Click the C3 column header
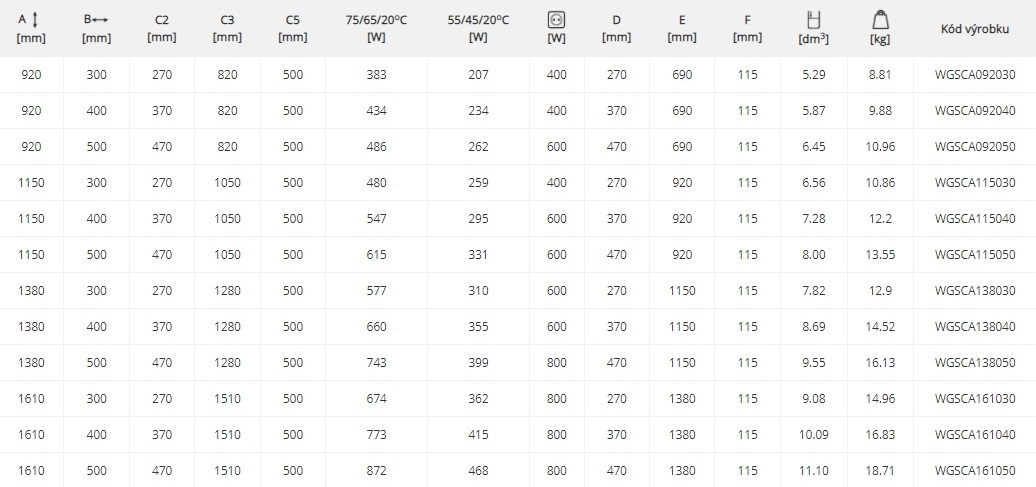 pyautogui.click(x=227, y=28)
